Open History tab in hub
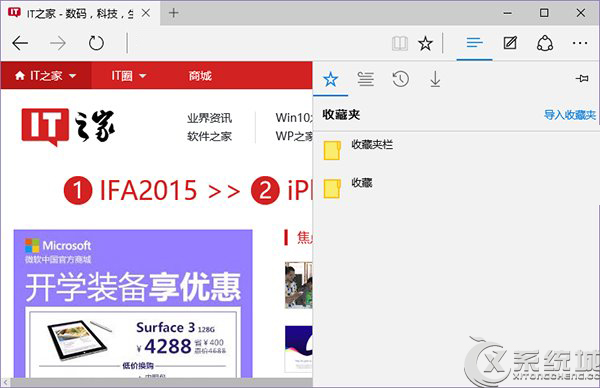 [x=401, y=79]
